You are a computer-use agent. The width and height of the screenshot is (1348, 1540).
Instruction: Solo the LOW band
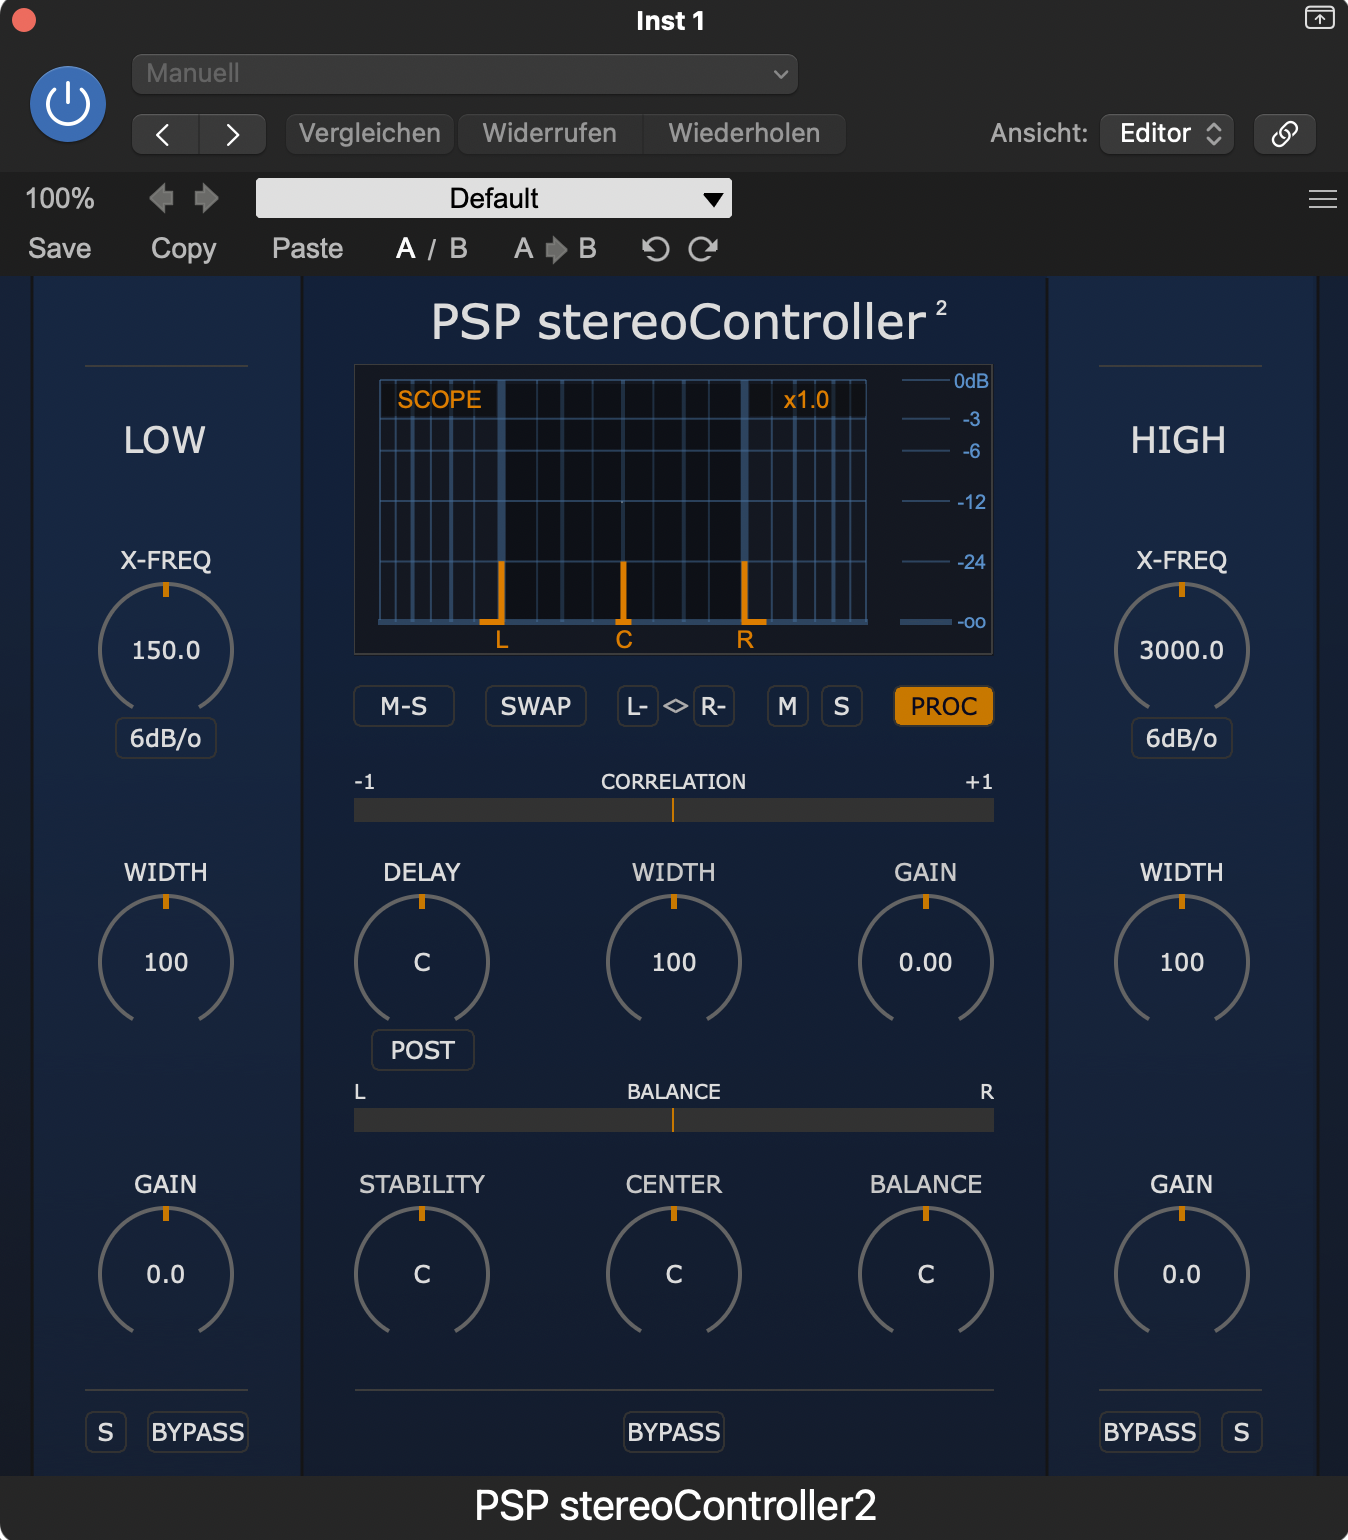point(106,1432)
